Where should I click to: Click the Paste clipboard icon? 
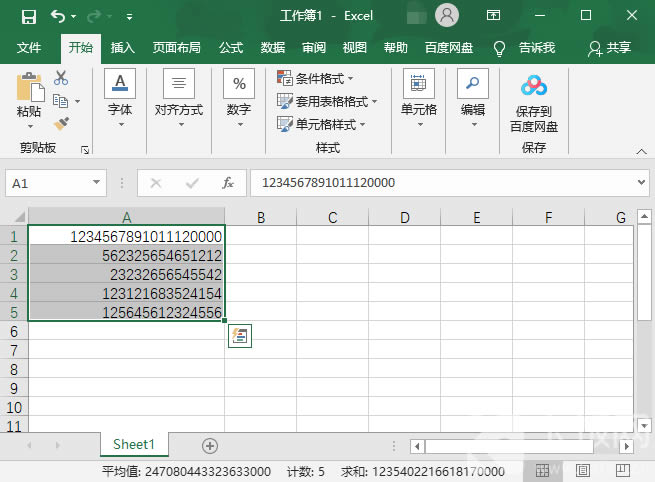coord(29,90)
